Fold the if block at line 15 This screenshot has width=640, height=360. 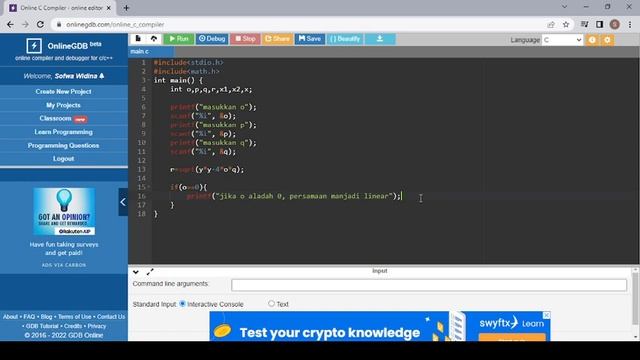(x=149, y=187)
